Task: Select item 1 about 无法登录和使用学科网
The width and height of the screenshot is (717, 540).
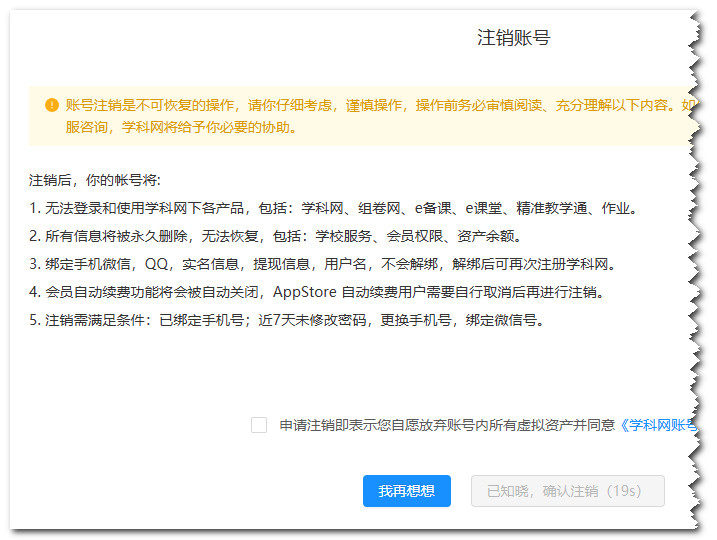Action: click(333, 209)
